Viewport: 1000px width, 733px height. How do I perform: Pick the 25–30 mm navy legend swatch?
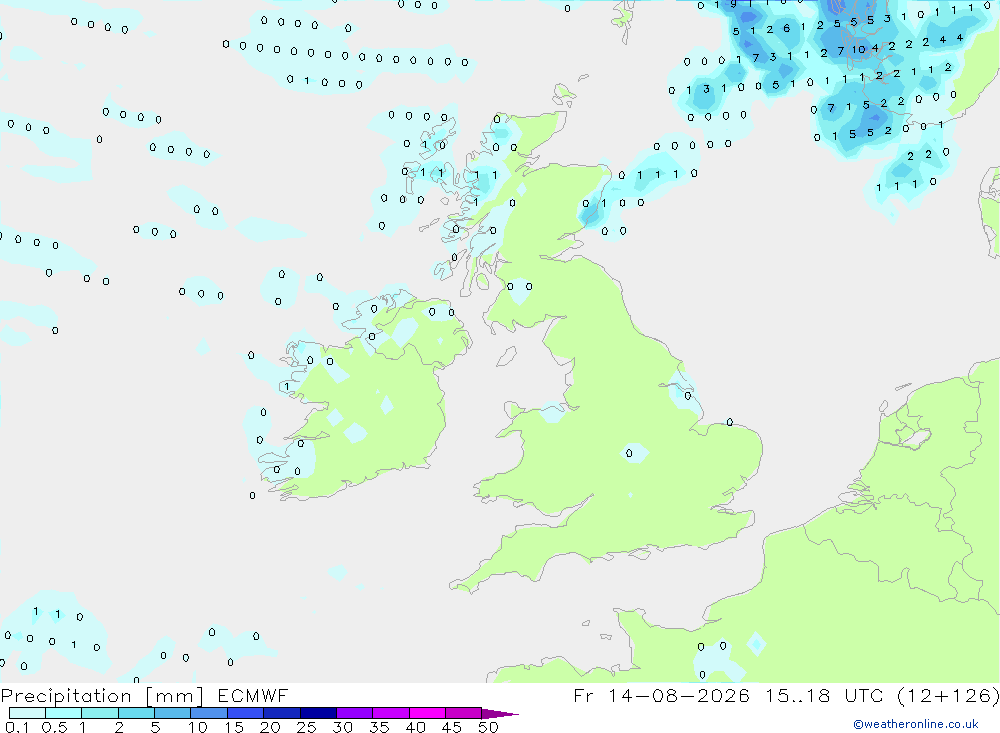(318, 713)
